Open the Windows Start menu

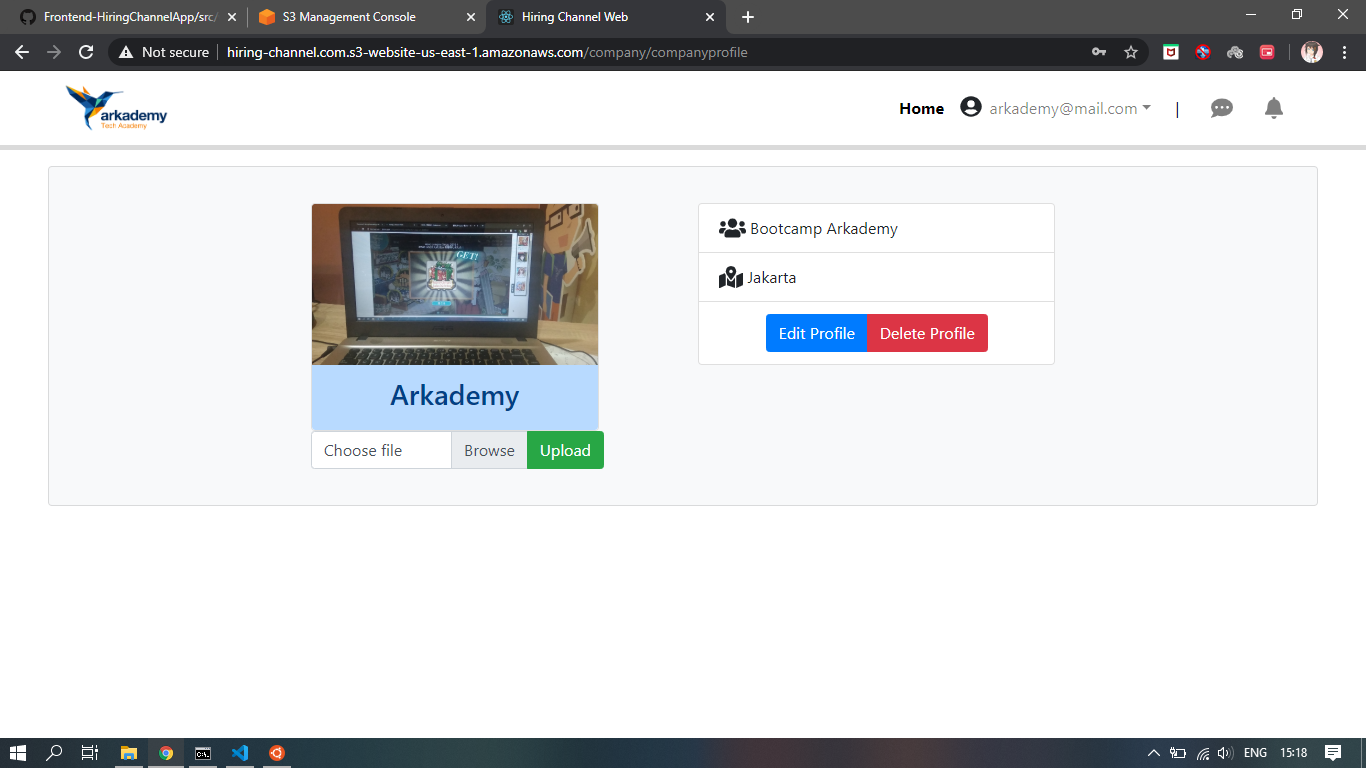pyautogui.click(x=17, y=753)
